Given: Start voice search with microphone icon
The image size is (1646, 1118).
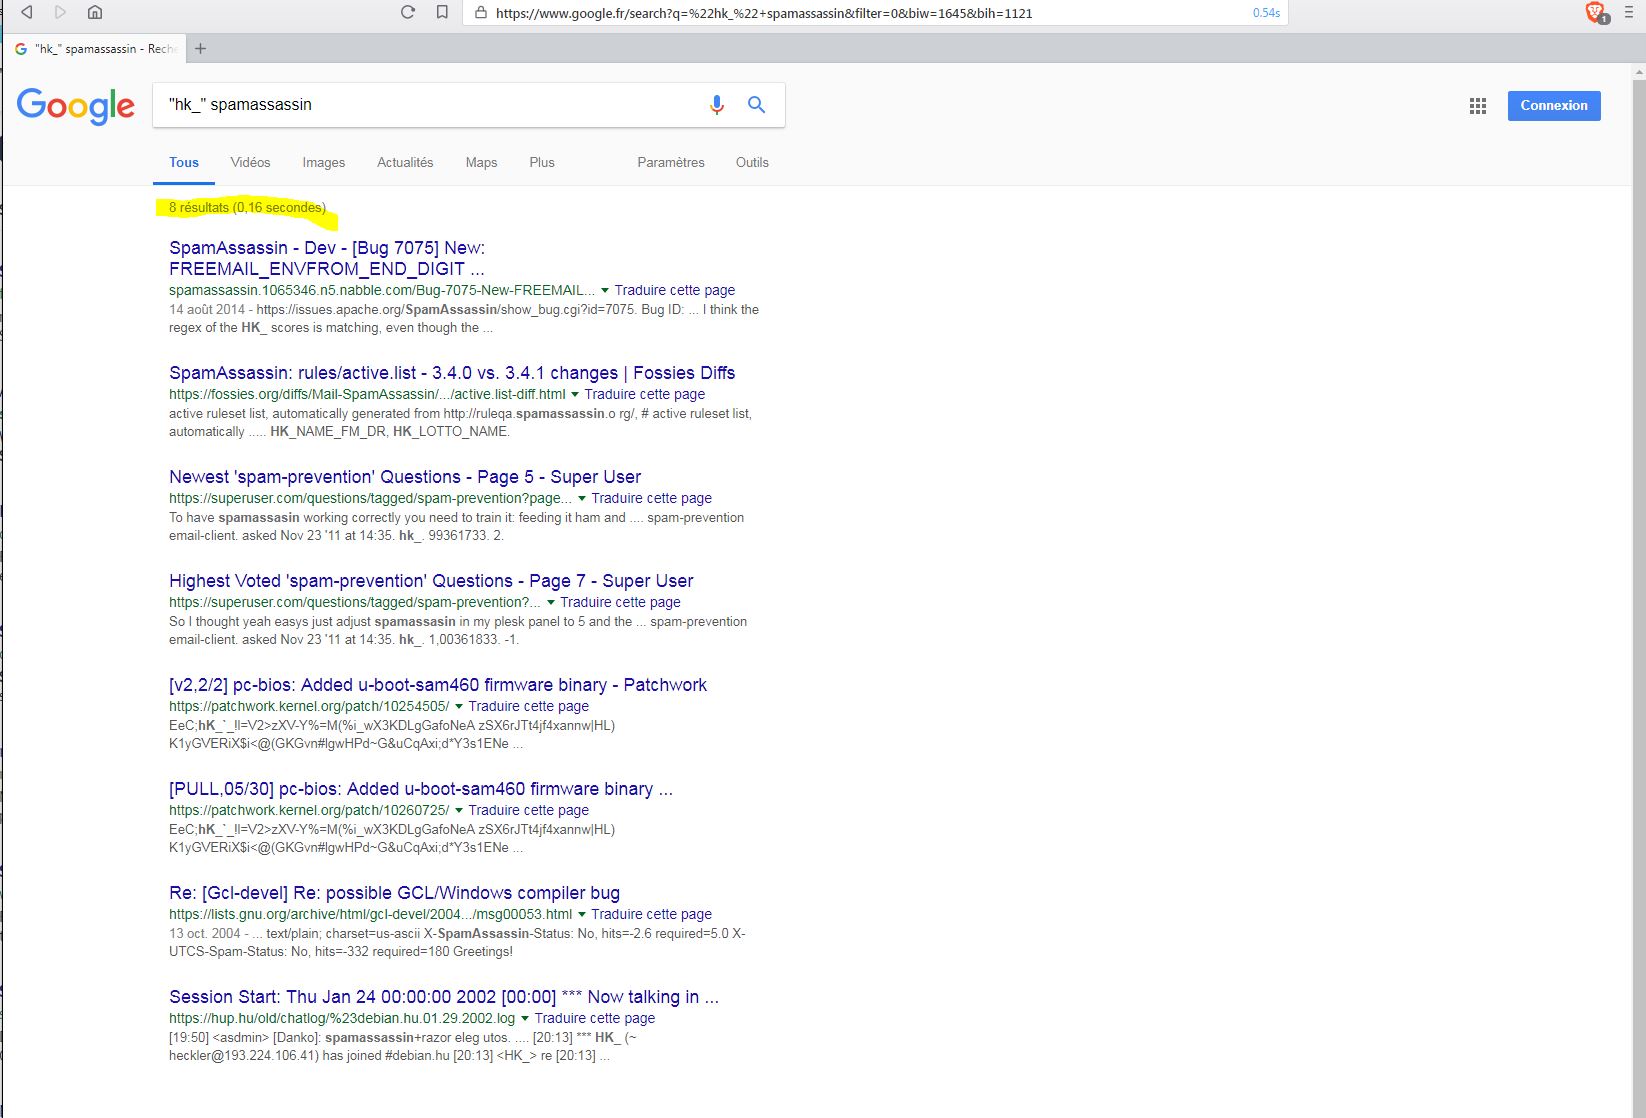Looking at the screenshot, I should click(x=716, y=105).
